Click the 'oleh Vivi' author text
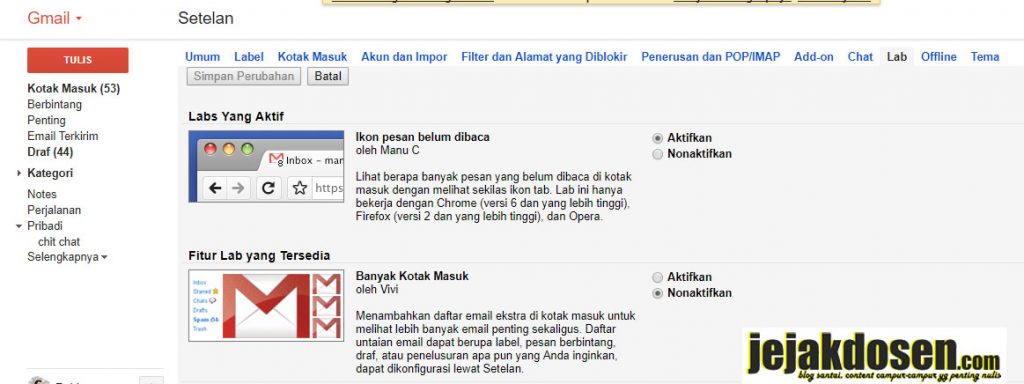 click(377, 289)
